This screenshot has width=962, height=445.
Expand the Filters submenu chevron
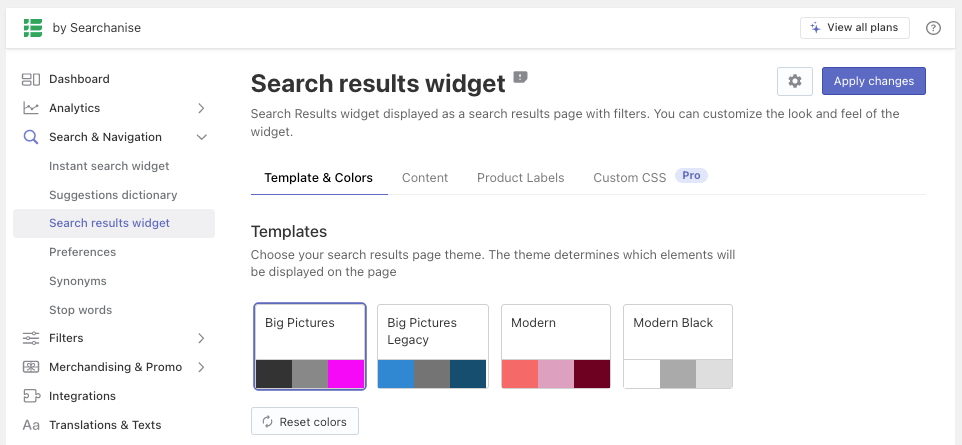(x=201, y=338)
